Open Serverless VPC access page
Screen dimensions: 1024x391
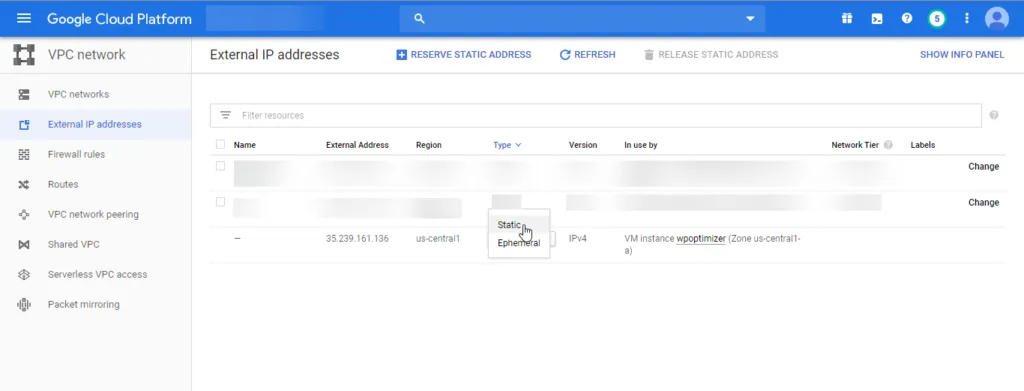click(97, 274)
